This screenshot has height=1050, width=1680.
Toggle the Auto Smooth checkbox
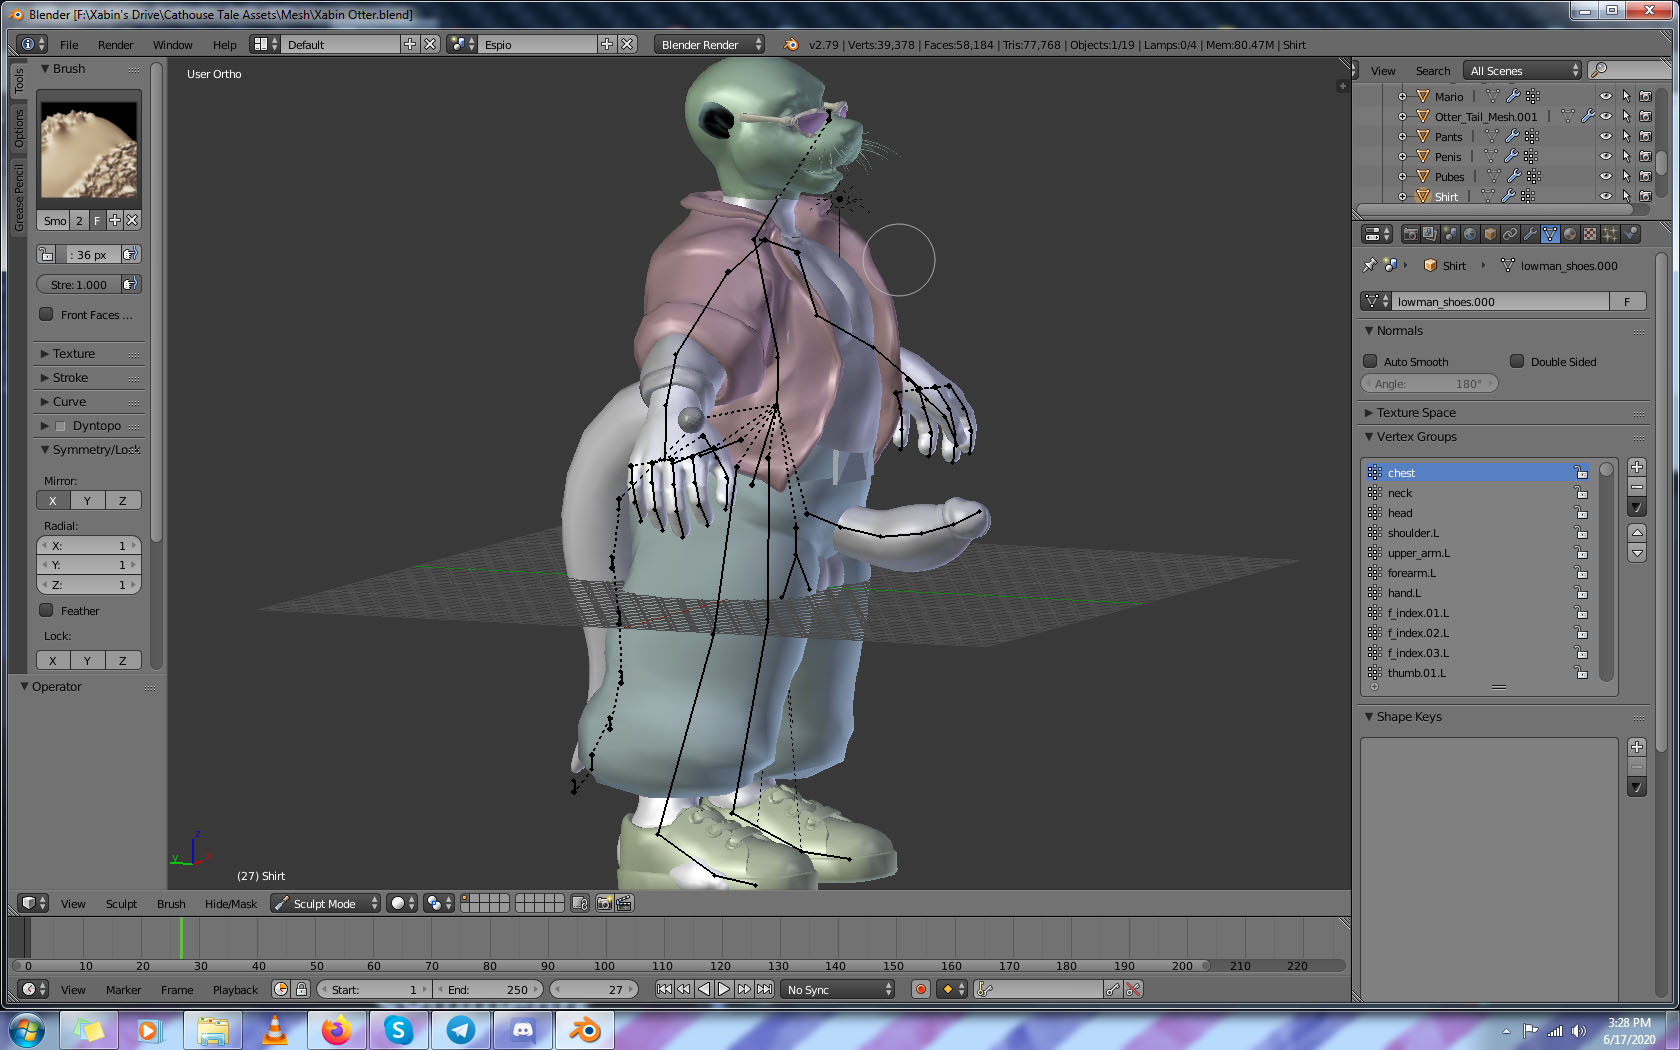coord(1371,361)
